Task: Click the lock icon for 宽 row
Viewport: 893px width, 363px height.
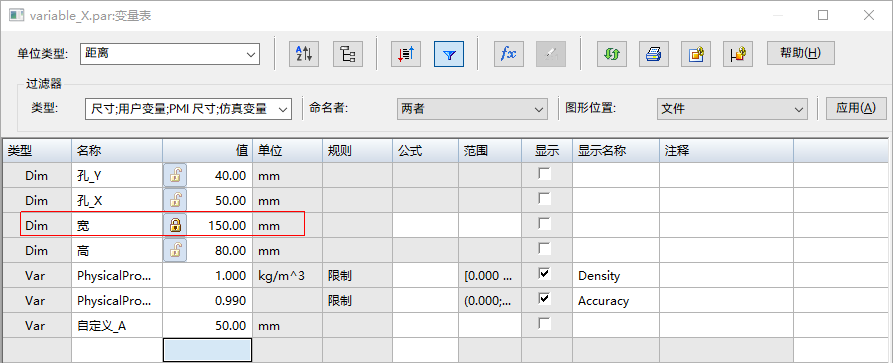Action: coord(175,226)
